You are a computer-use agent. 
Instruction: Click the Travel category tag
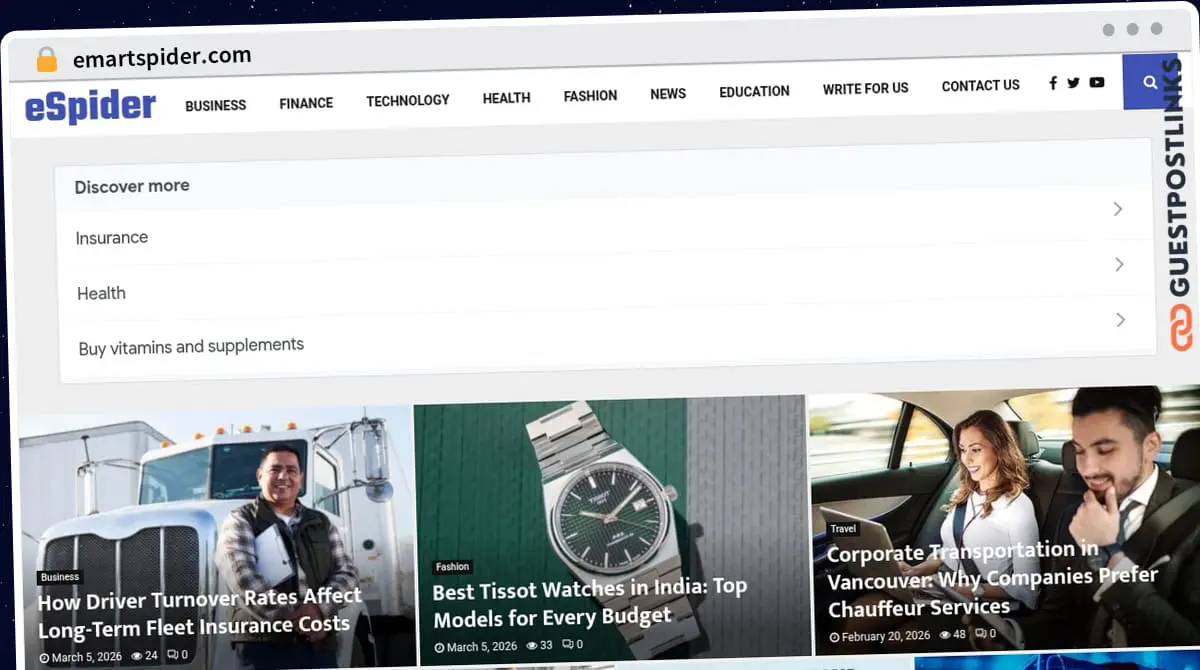click(843, 529)
